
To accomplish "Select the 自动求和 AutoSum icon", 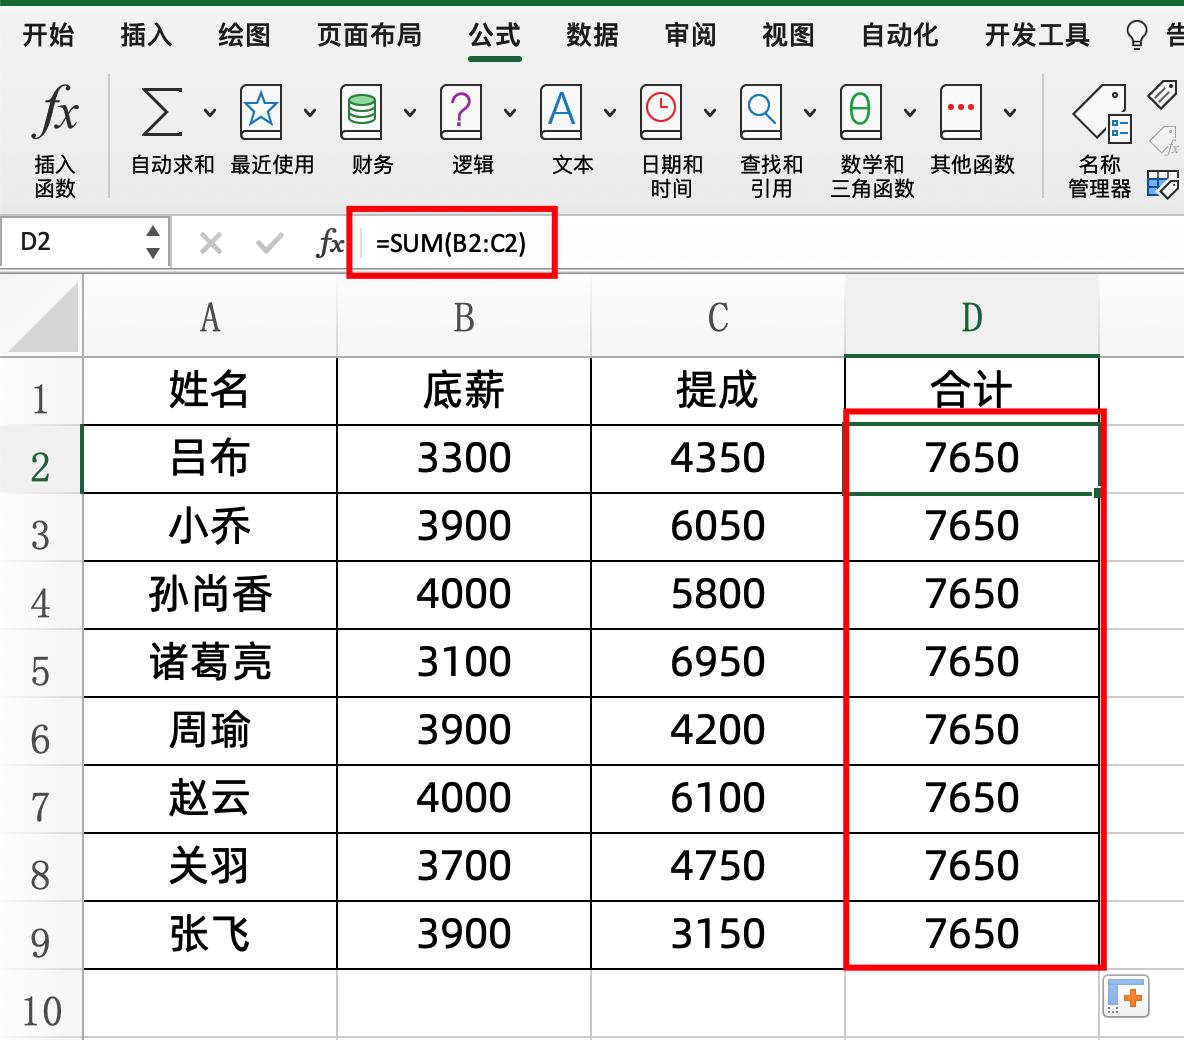I will pyautogui.click(x=160, y=112).
